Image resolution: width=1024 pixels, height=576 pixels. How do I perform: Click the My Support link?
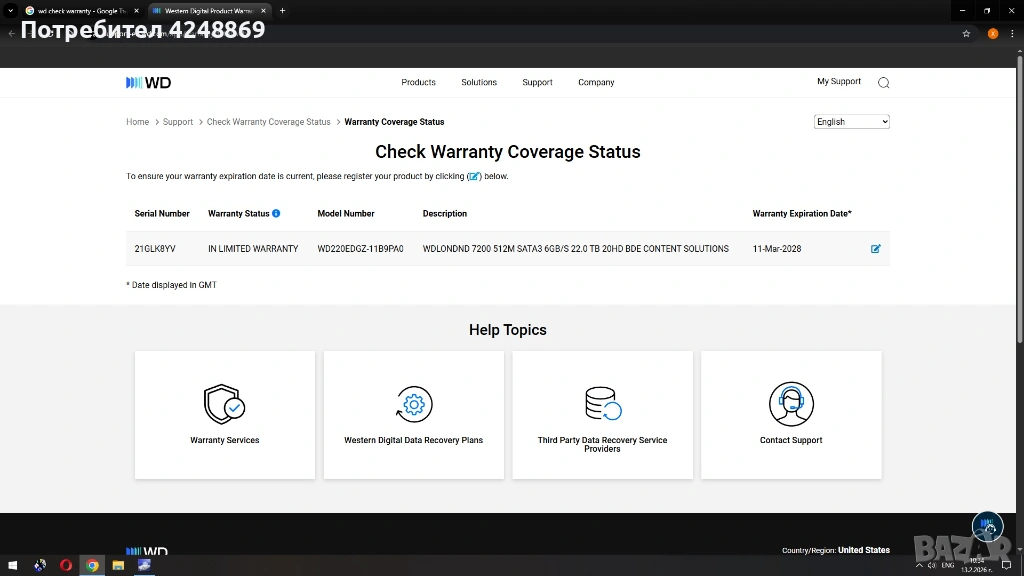click(838, 82)
